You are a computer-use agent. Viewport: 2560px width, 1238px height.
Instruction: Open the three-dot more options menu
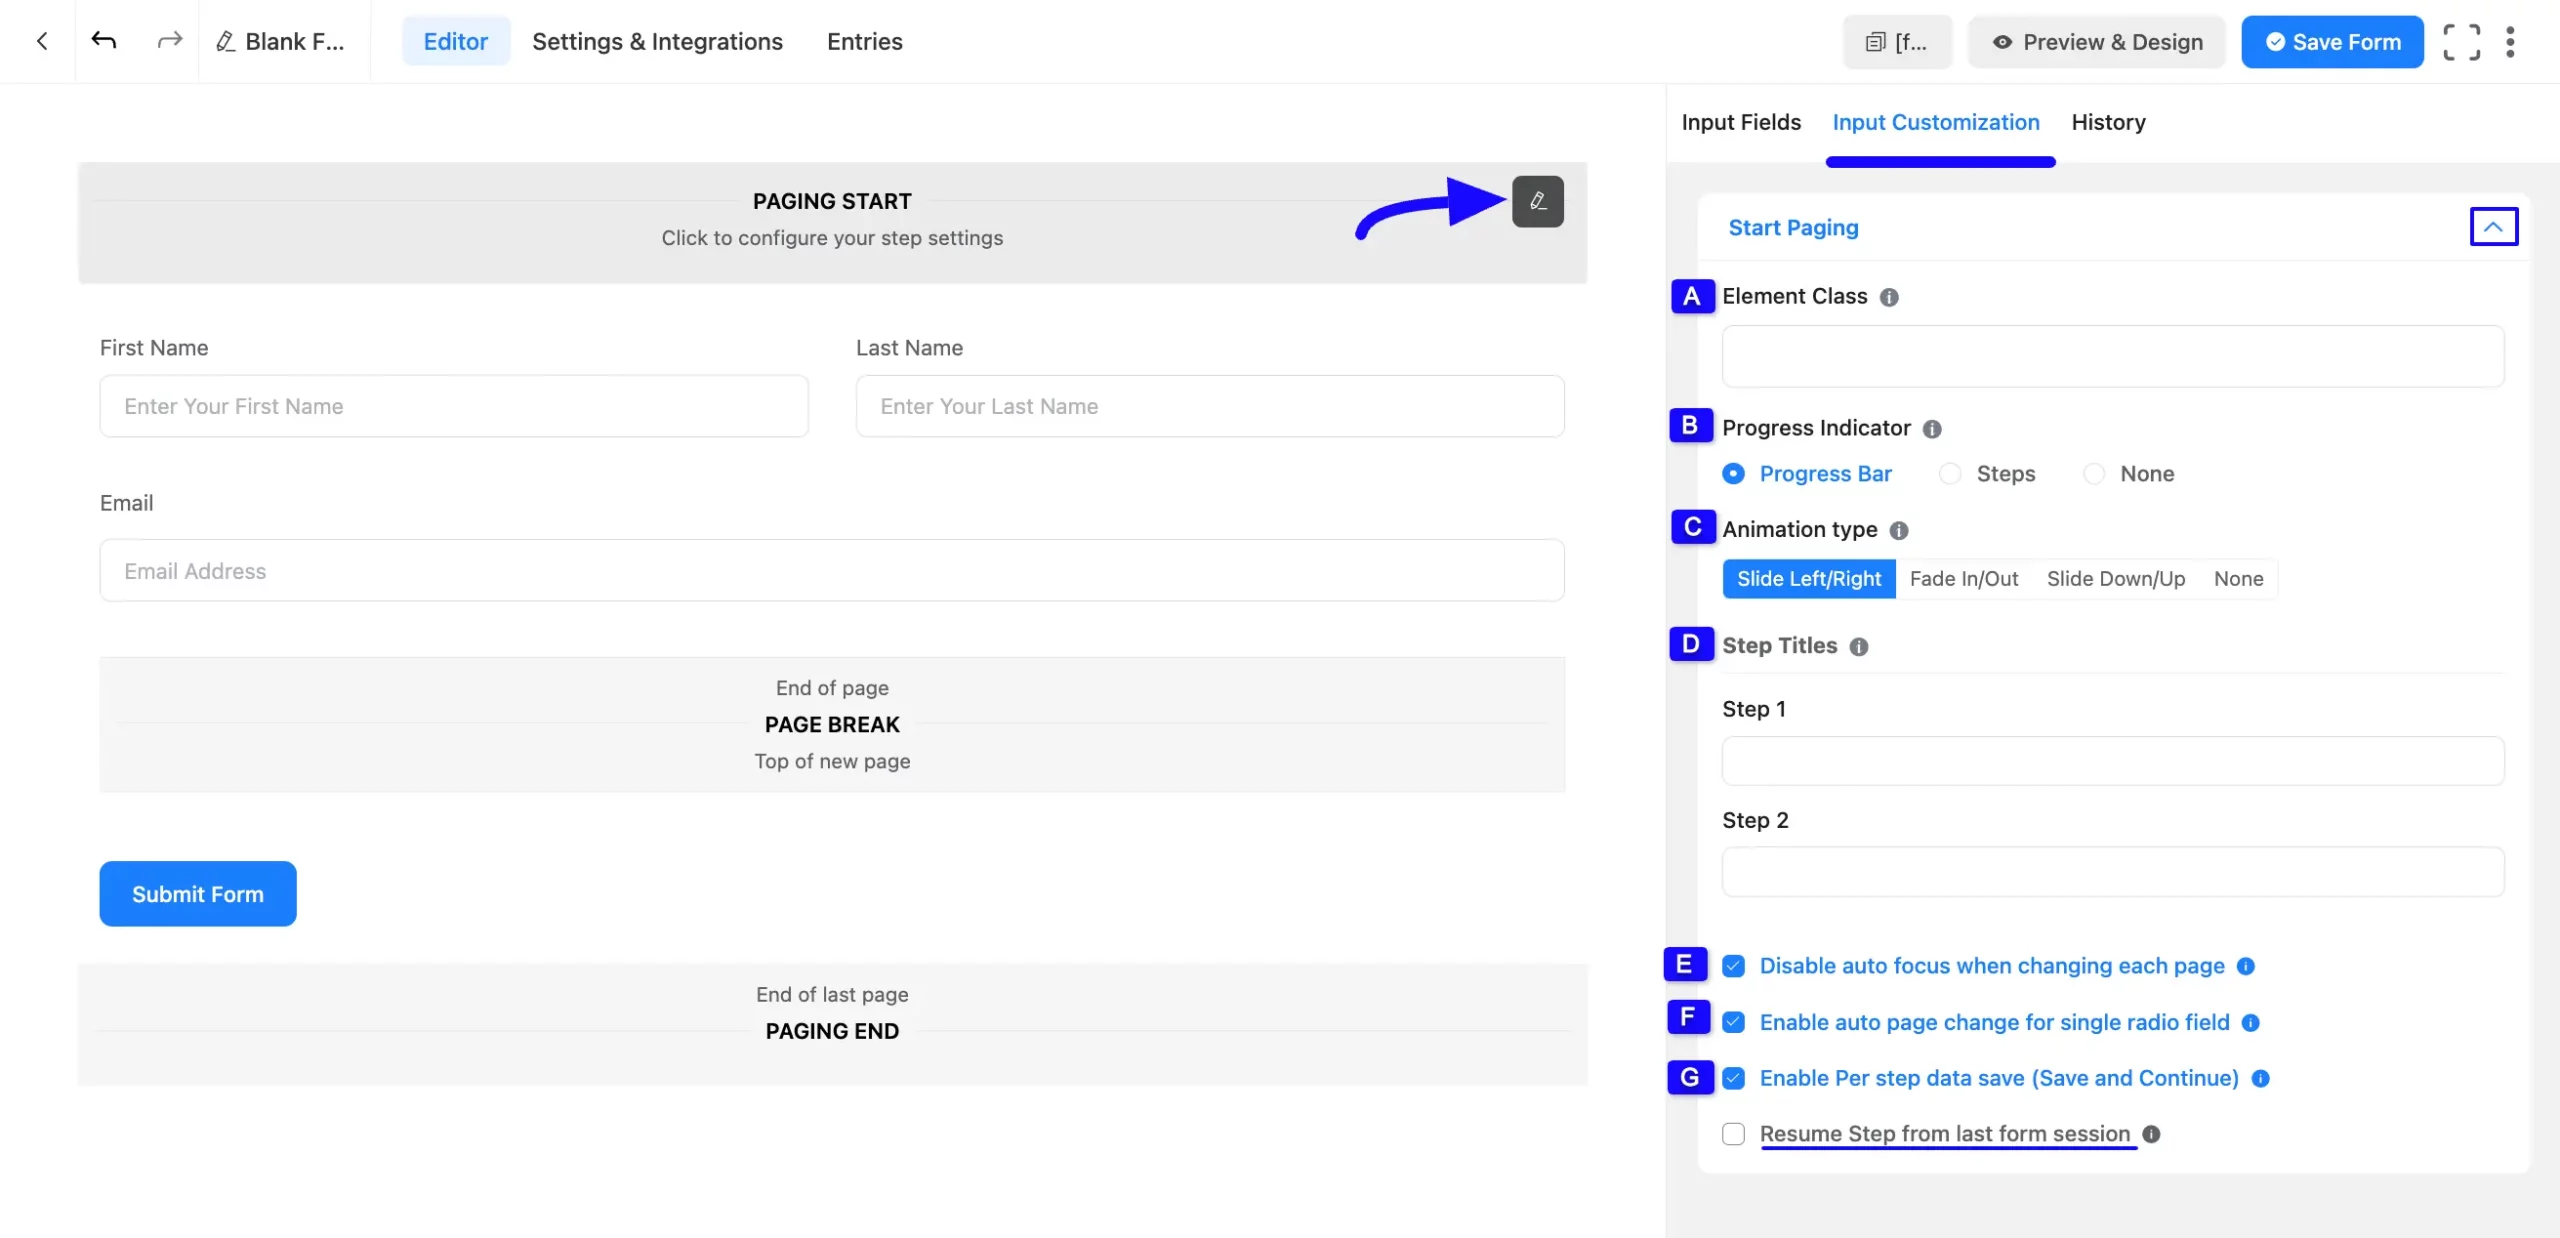2510,42
